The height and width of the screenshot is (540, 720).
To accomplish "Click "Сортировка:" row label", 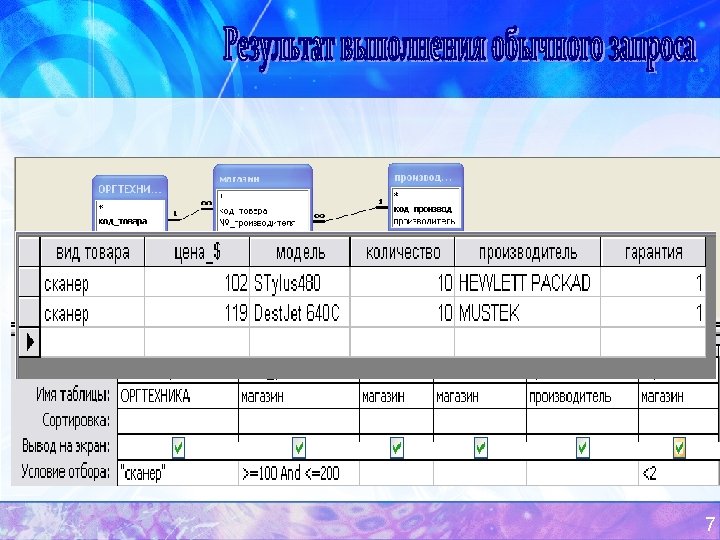I will [x=76, y=420].
